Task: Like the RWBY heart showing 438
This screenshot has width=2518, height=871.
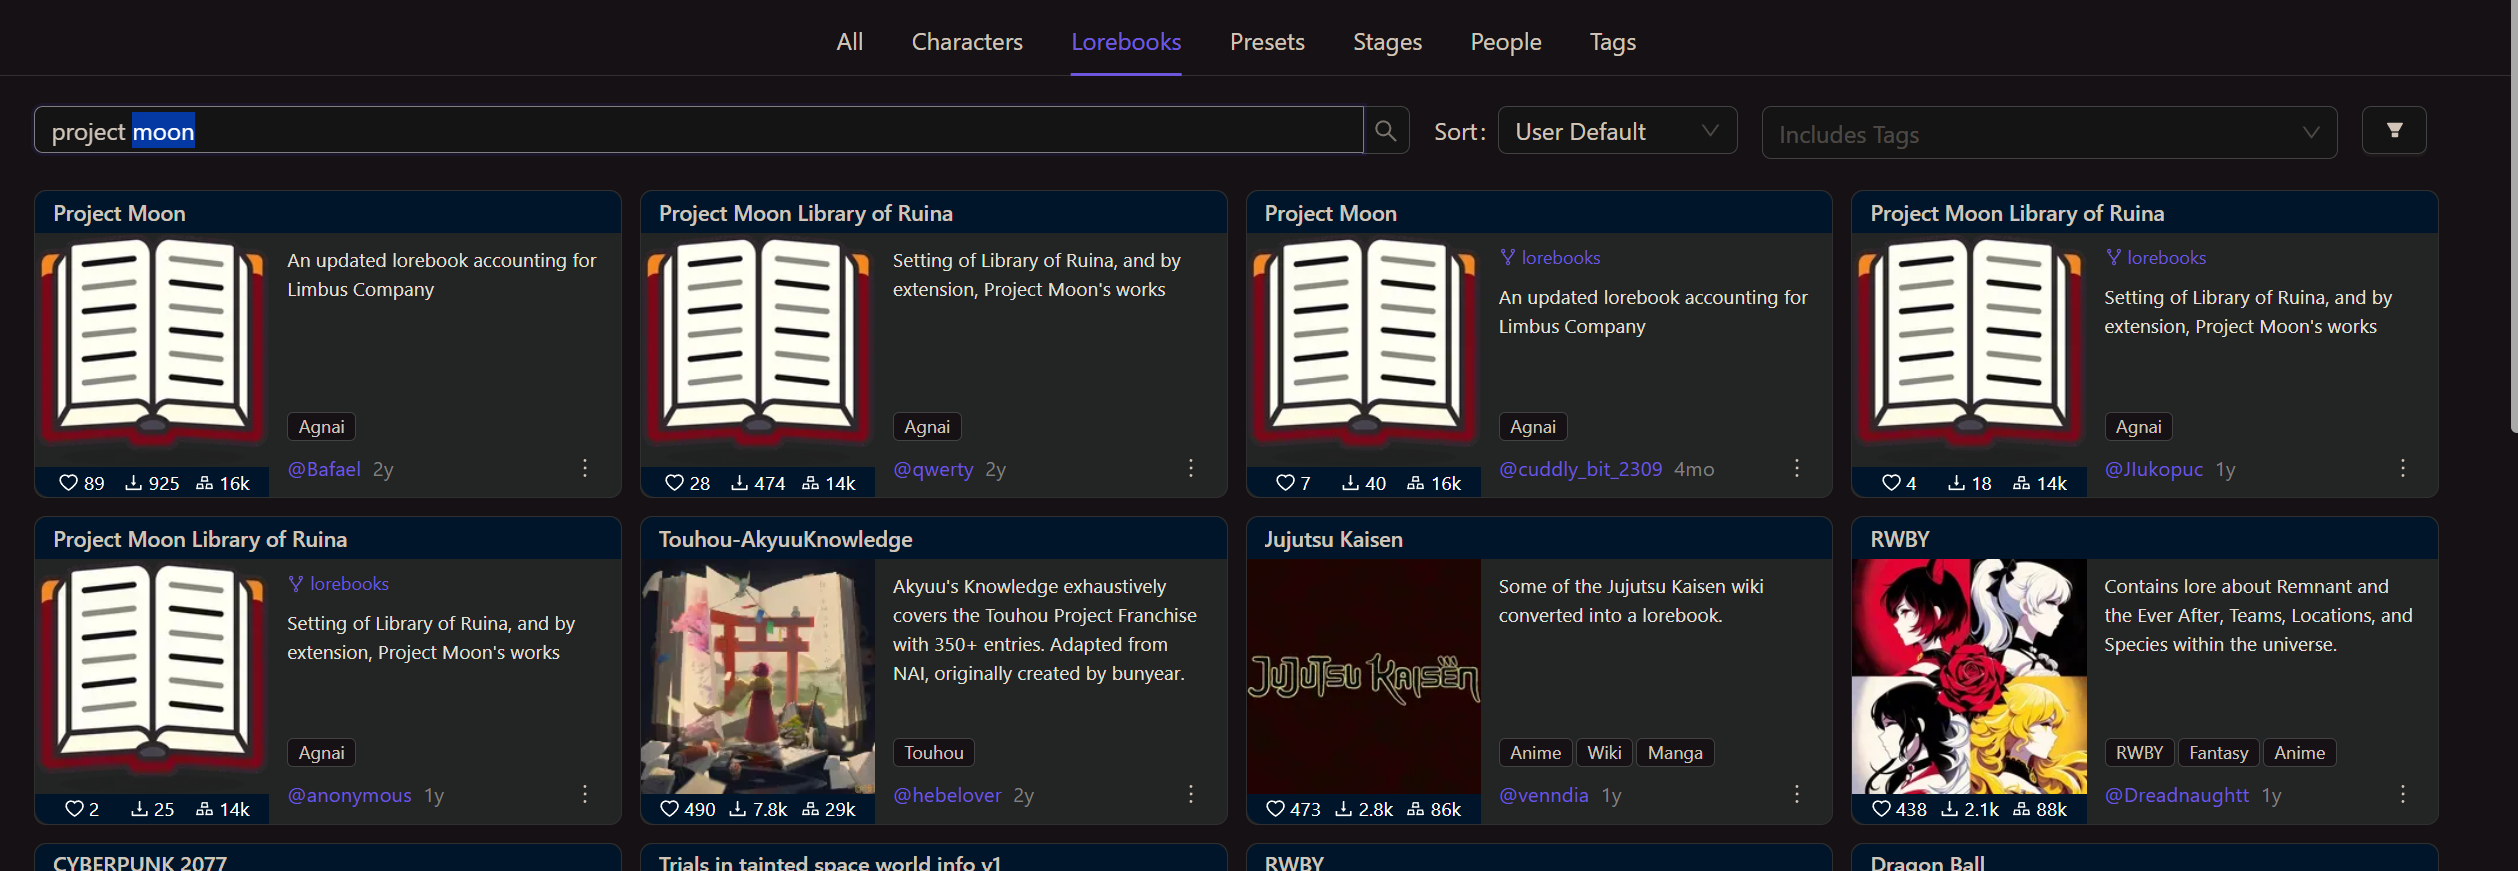Action: pyautogui.click(x=1882, y=809)
